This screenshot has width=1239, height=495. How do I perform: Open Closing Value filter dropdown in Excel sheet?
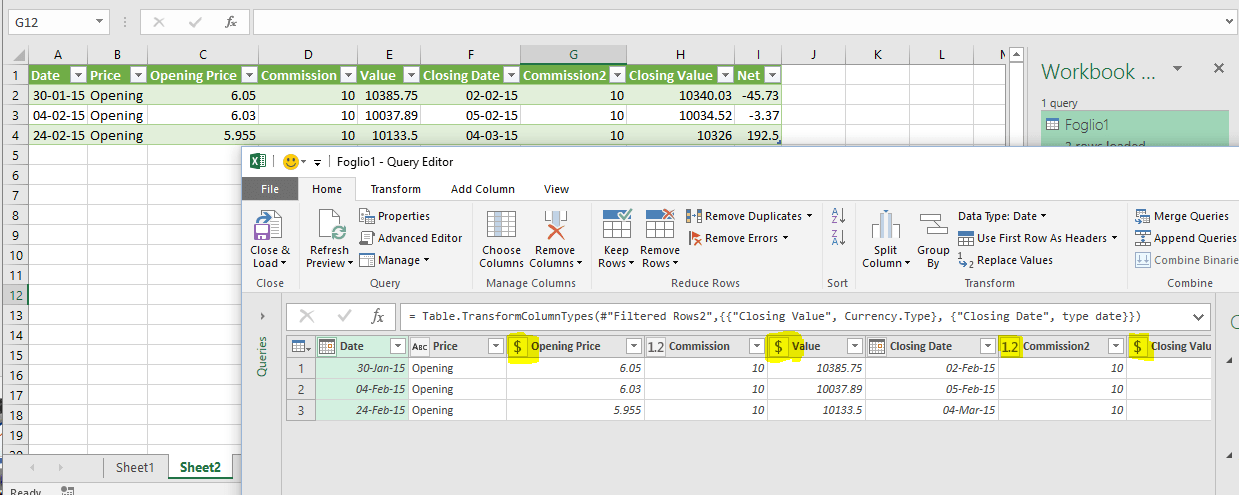[x=724, y=75]
